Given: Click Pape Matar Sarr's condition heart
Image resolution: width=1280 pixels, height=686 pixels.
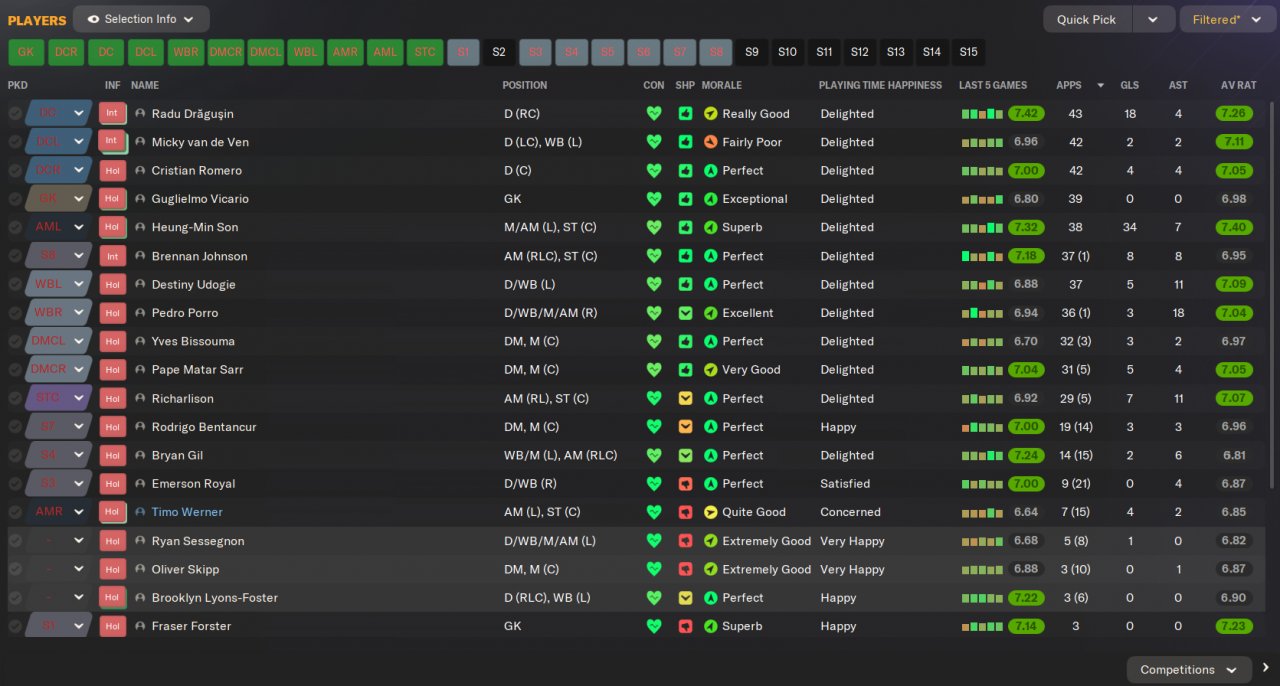Looking at the screenshot, I should [x=654, y=370].
